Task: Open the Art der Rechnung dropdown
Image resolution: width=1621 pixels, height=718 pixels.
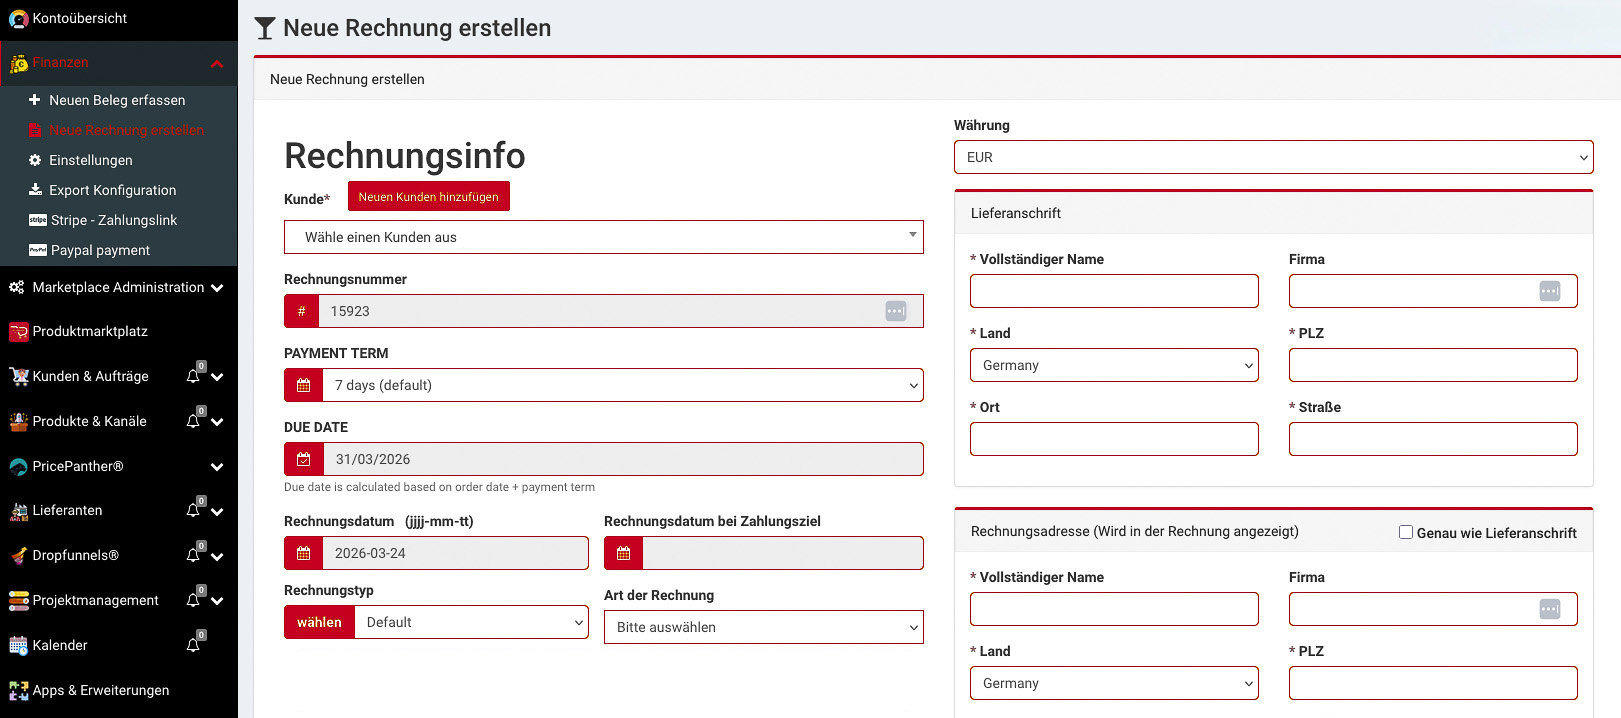Action: coord(764,627)
